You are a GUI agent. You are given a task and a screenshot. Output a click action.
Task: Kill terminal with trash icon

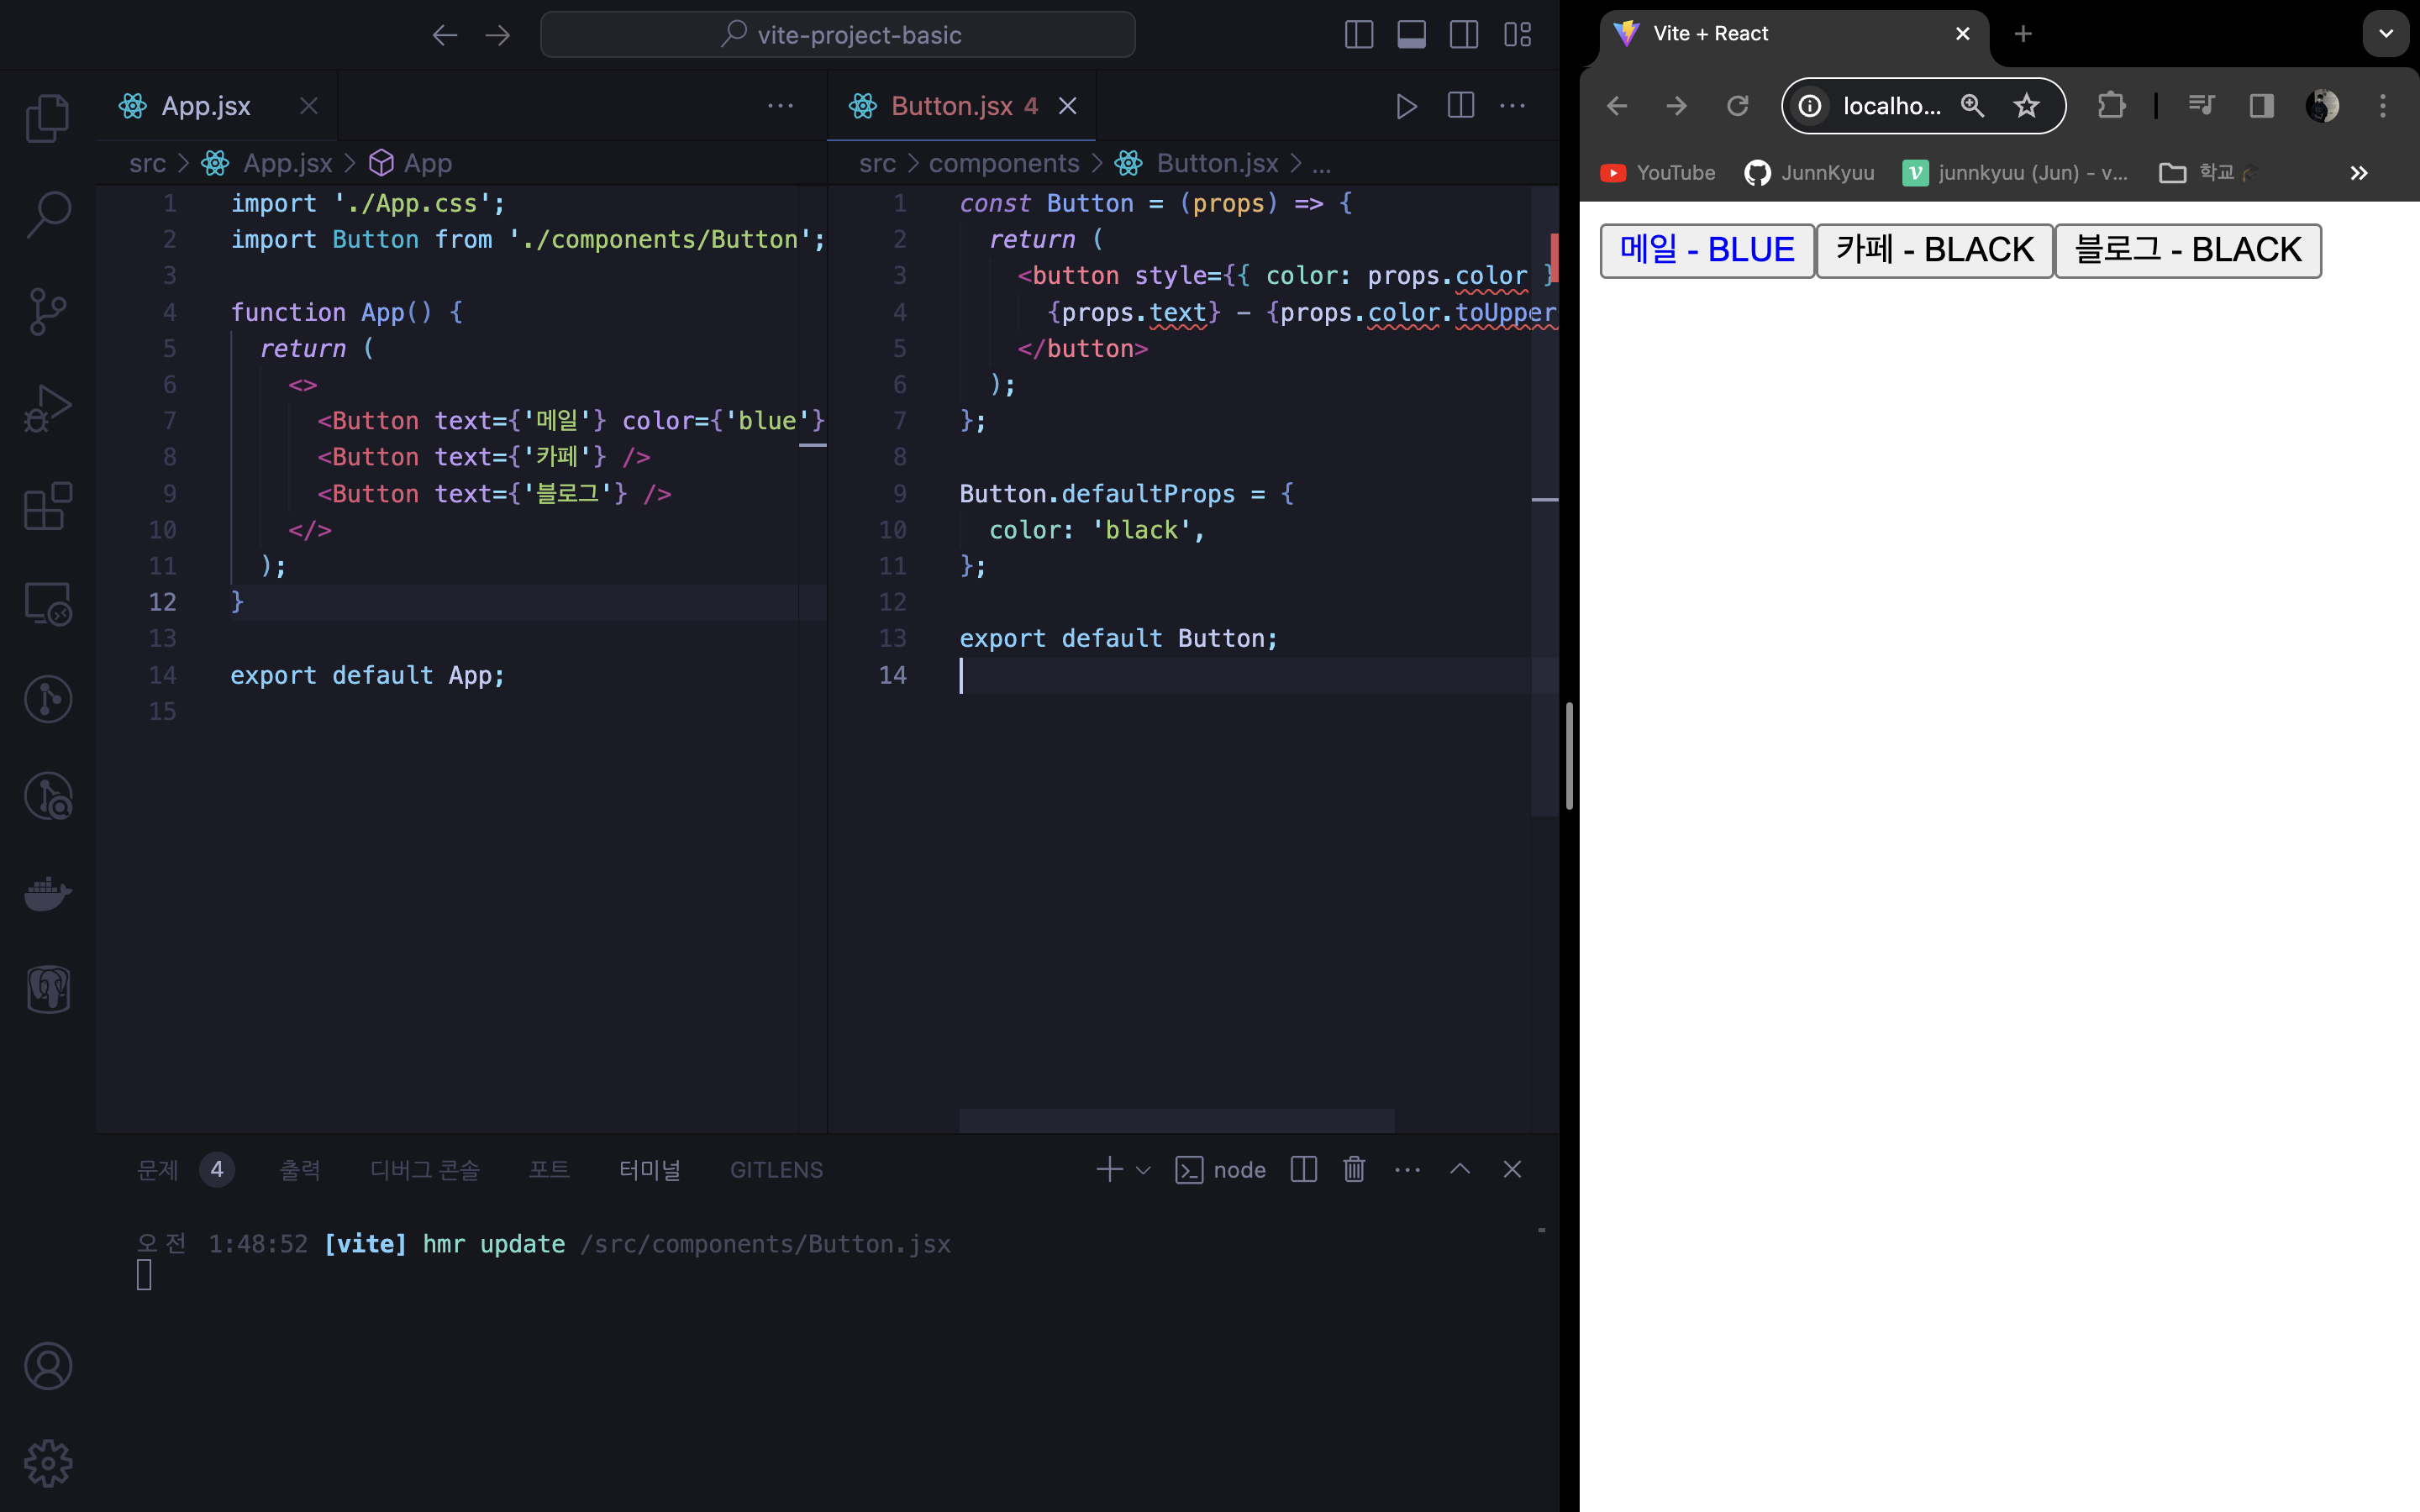click(1354, 1169)
